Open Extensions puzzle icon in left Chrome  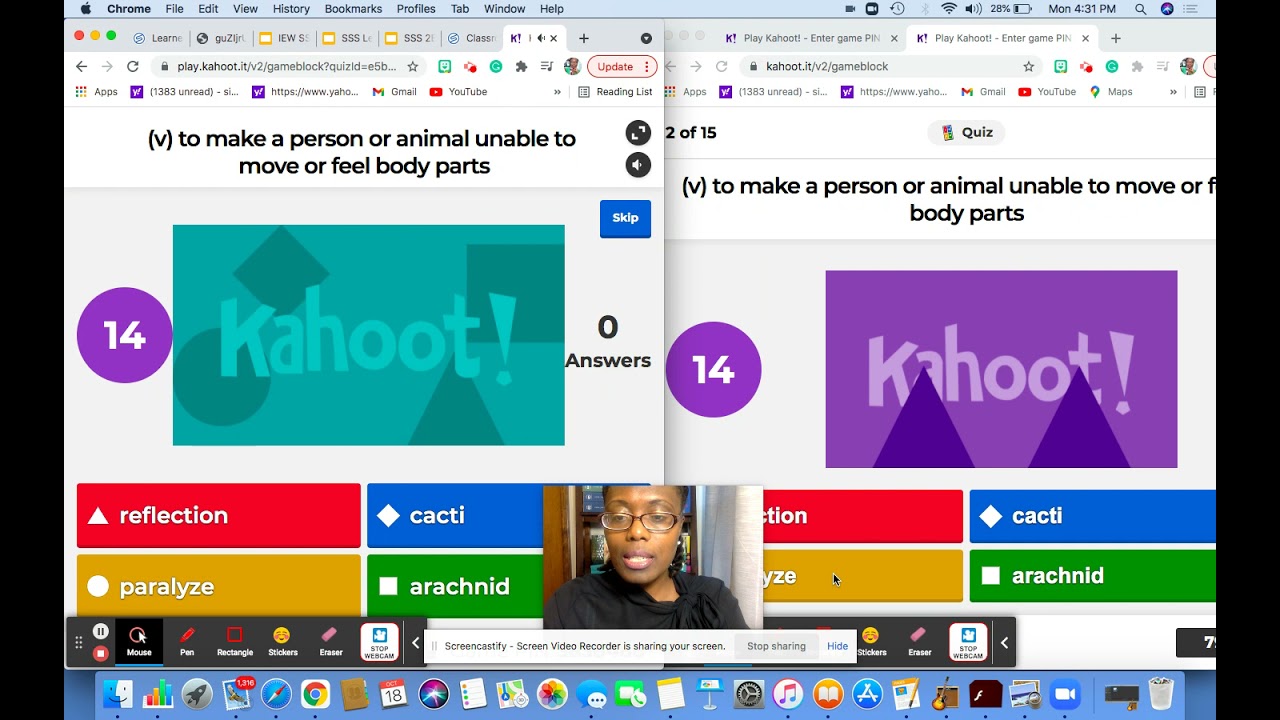tap(521, 66)
